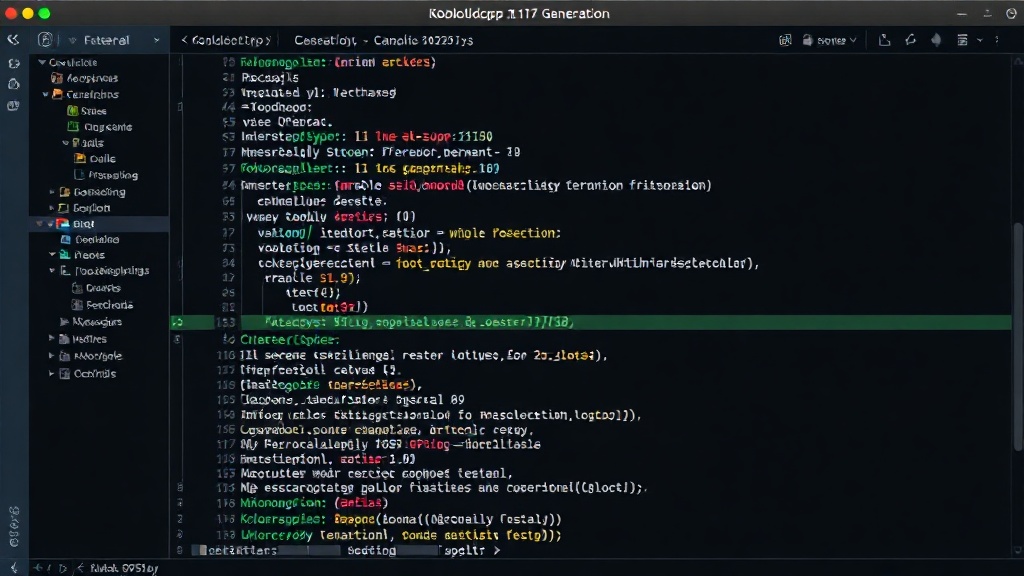Click the green Ctlareer code line below the highlight
1024x576 pixels.
(x=289, y=340)
